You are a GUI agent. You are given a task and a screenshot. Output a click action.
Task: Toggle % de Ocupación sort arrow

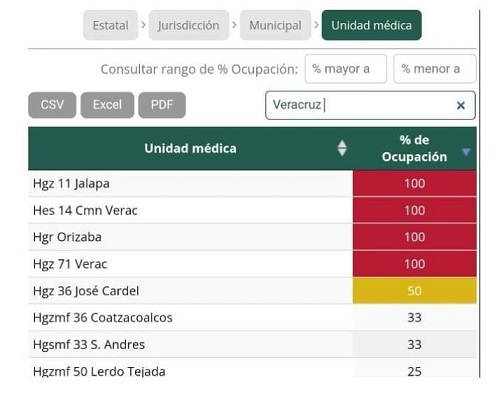click(x=466, y=152)
